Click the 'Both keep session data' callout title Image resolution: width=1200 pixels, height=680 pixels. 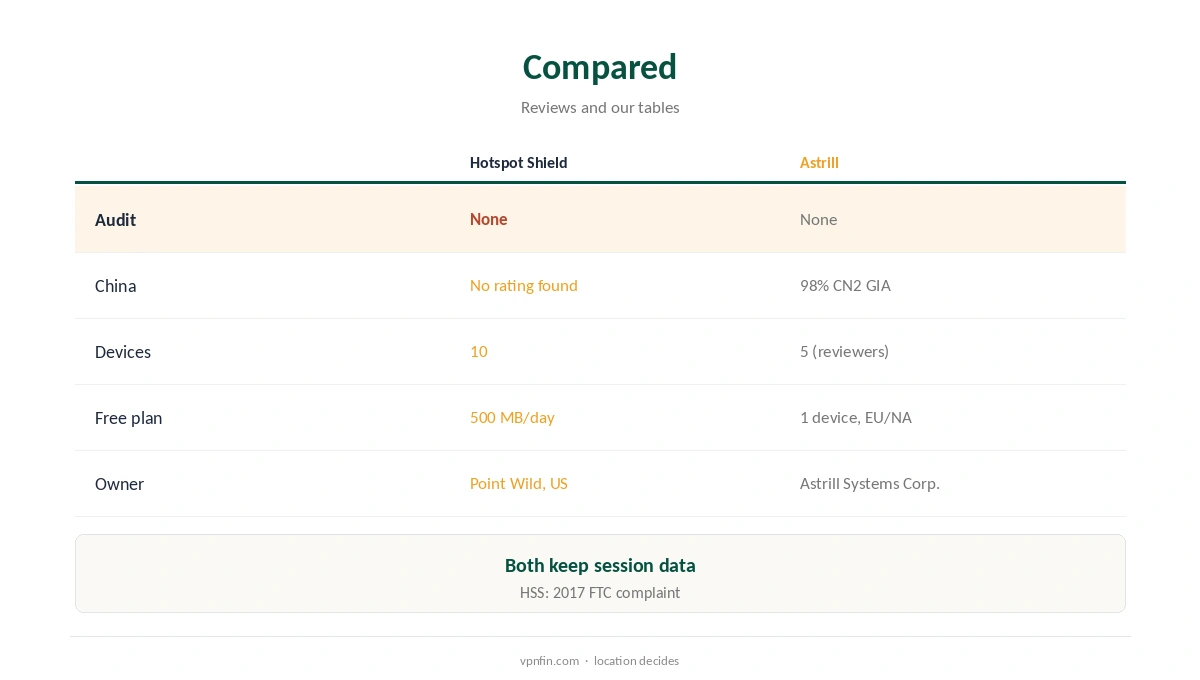pyautogui.click(x=600, y=565)
